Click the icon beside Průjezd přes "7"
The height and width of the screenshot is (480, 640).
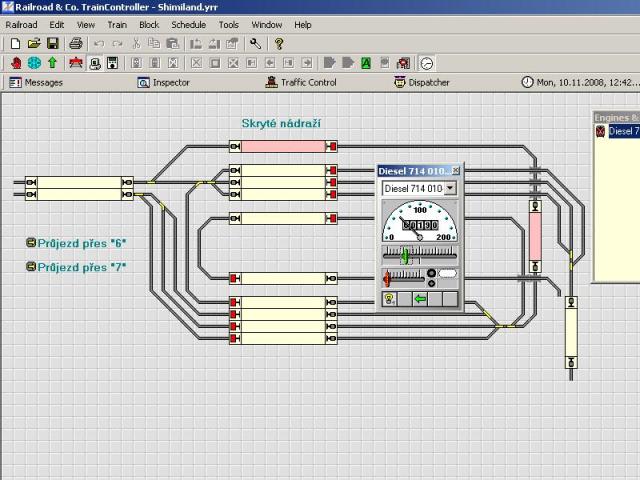tap(31, 267)
